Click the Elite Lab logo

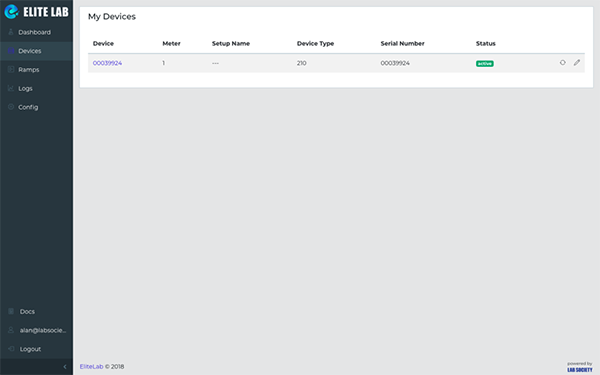click(x=36, y=12)
